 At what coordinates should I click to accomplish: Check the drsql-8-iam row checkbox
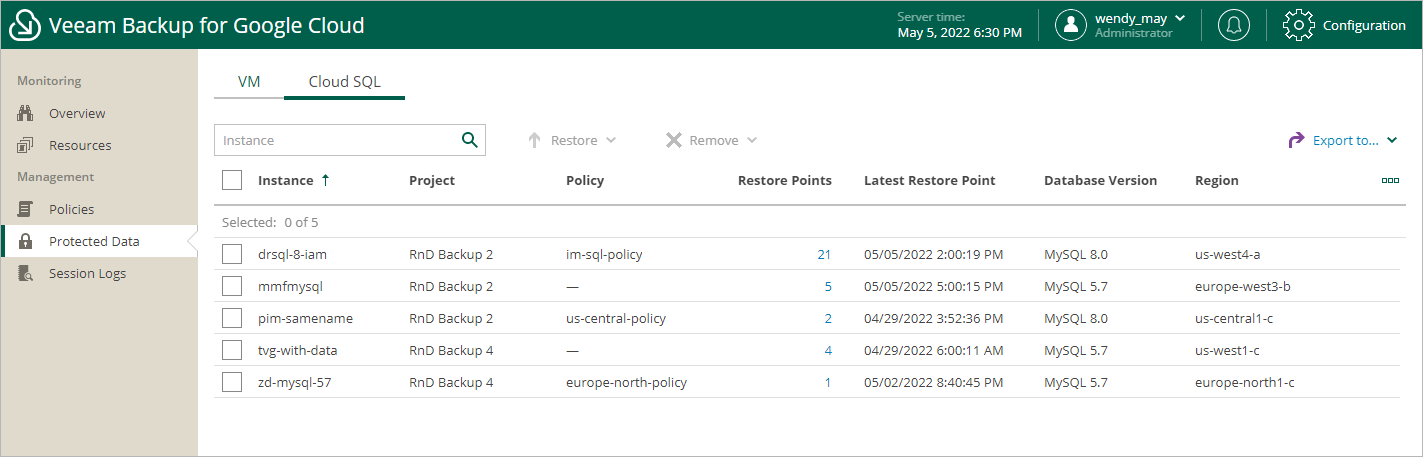[232, 254]
